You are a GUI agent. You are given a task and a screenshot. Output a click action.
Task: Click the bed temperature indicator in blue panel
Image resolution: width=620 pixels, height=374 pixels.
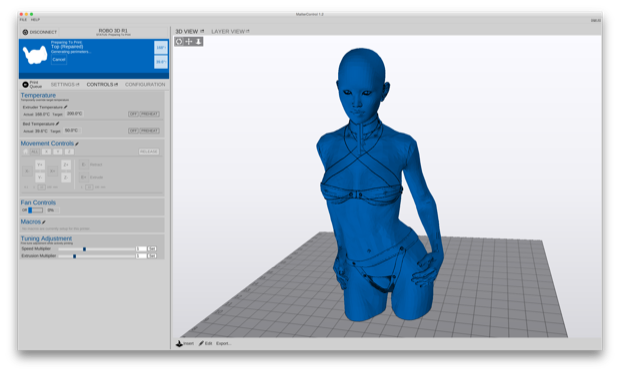pyautogui.click(x=161, y=62)
